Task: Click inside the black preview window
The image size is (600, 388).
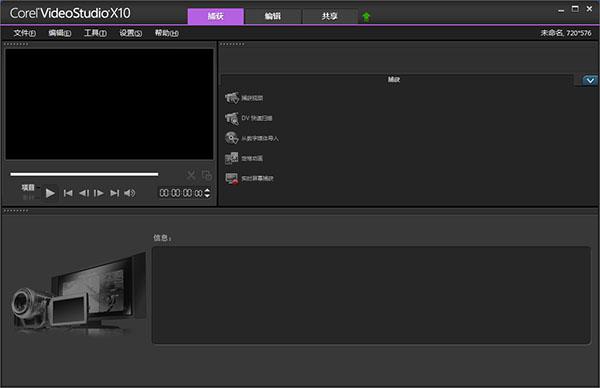Action: point(109,104)
